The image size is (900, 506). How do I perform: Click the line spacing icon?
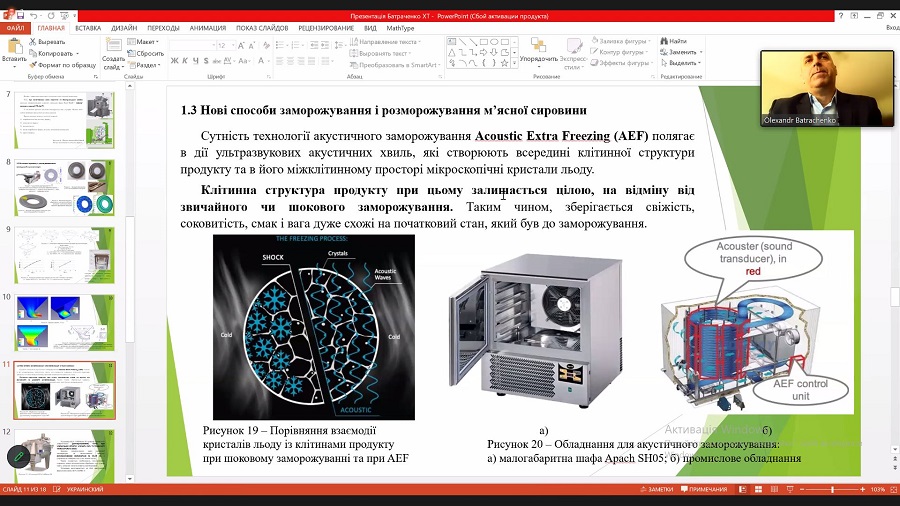point(339,45)
